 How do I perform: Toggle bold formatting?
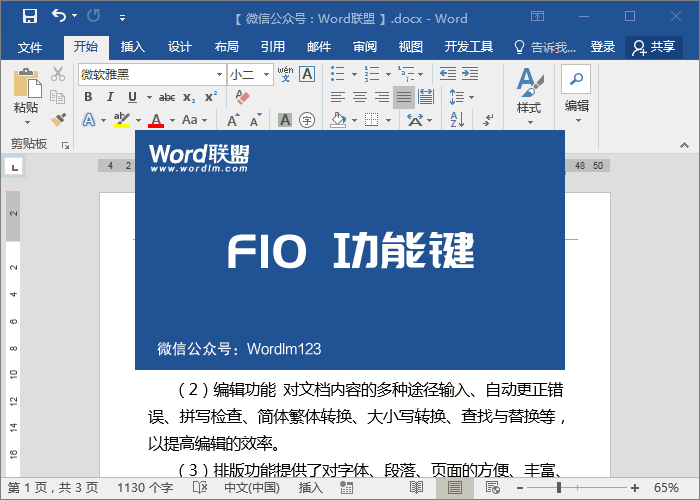click(x=88, y=97)
